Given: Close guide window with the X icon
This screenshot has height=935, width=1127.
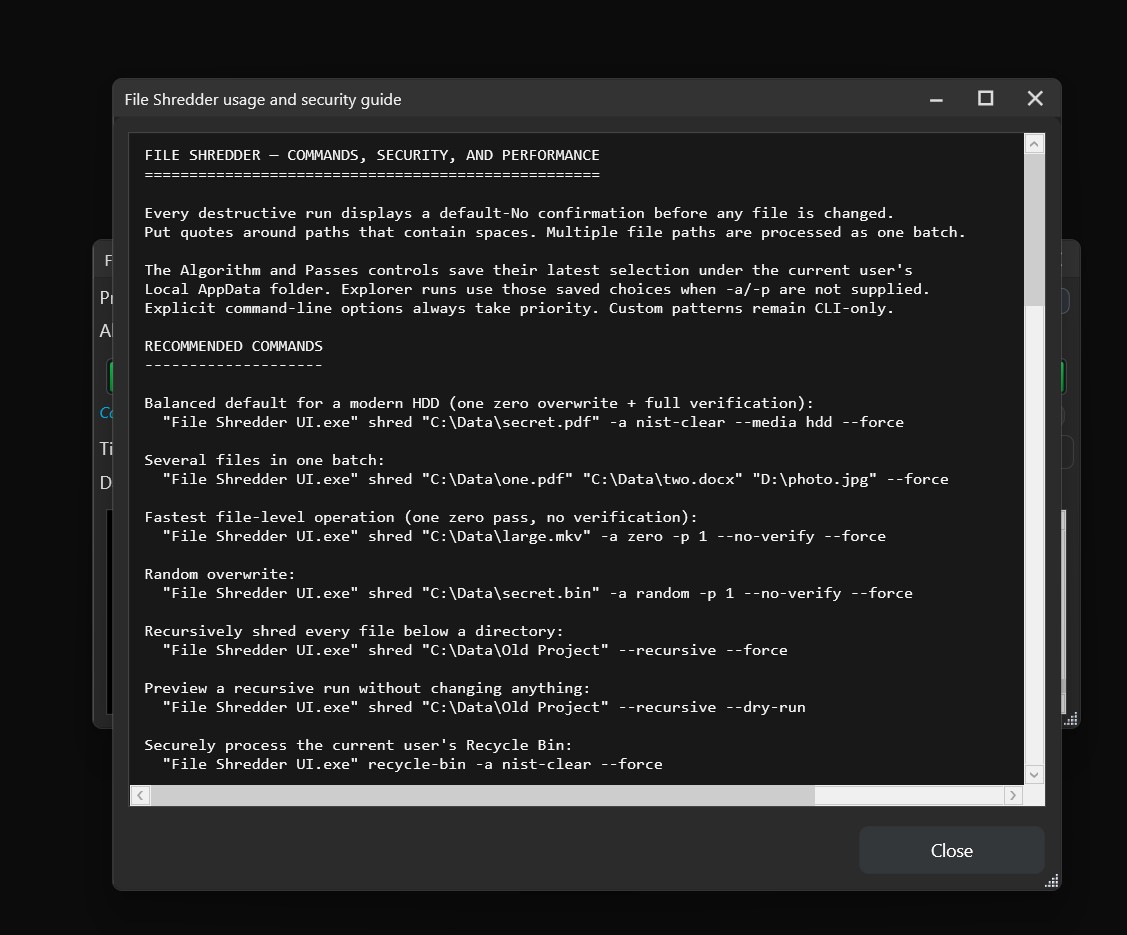Looking at the screenshot, I should [x=1035, y=98].
